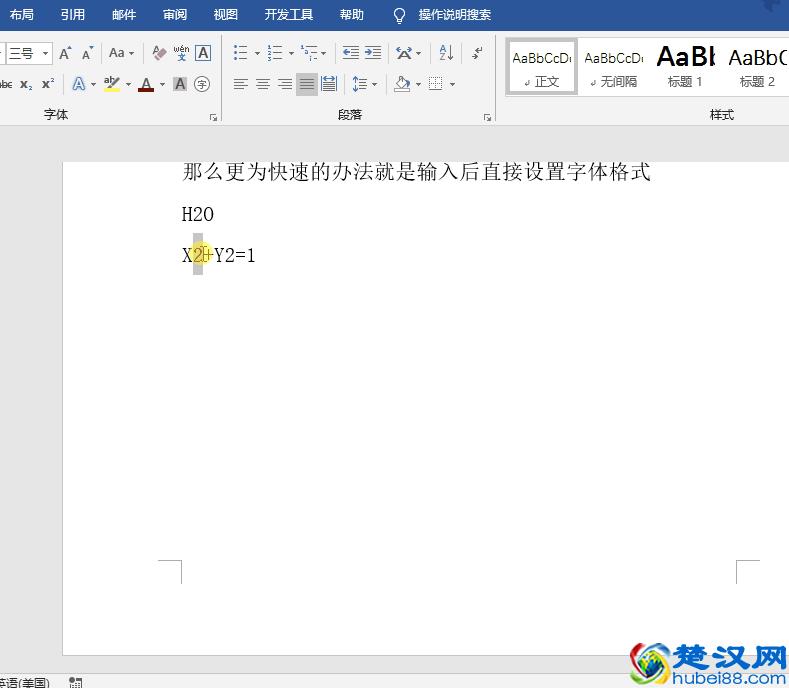Open the phonetic guide (wén) tool

(181, 53)
